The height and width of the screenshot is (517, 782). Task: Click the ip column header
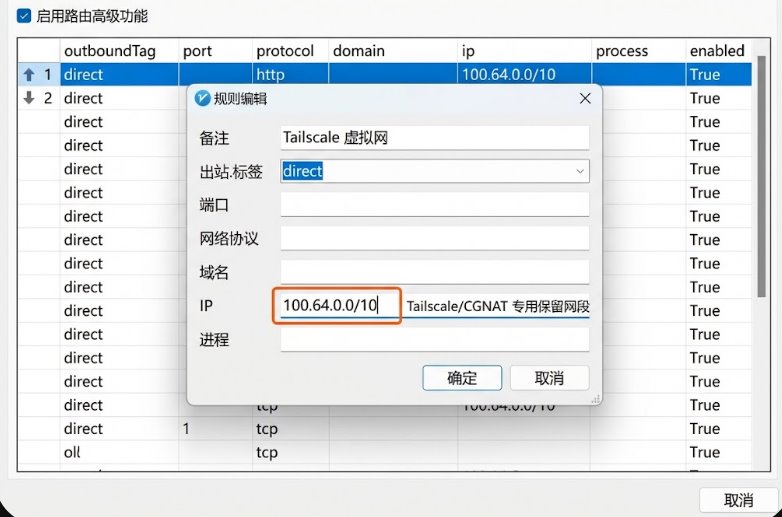pyautogui.click(x=524, y=51)
